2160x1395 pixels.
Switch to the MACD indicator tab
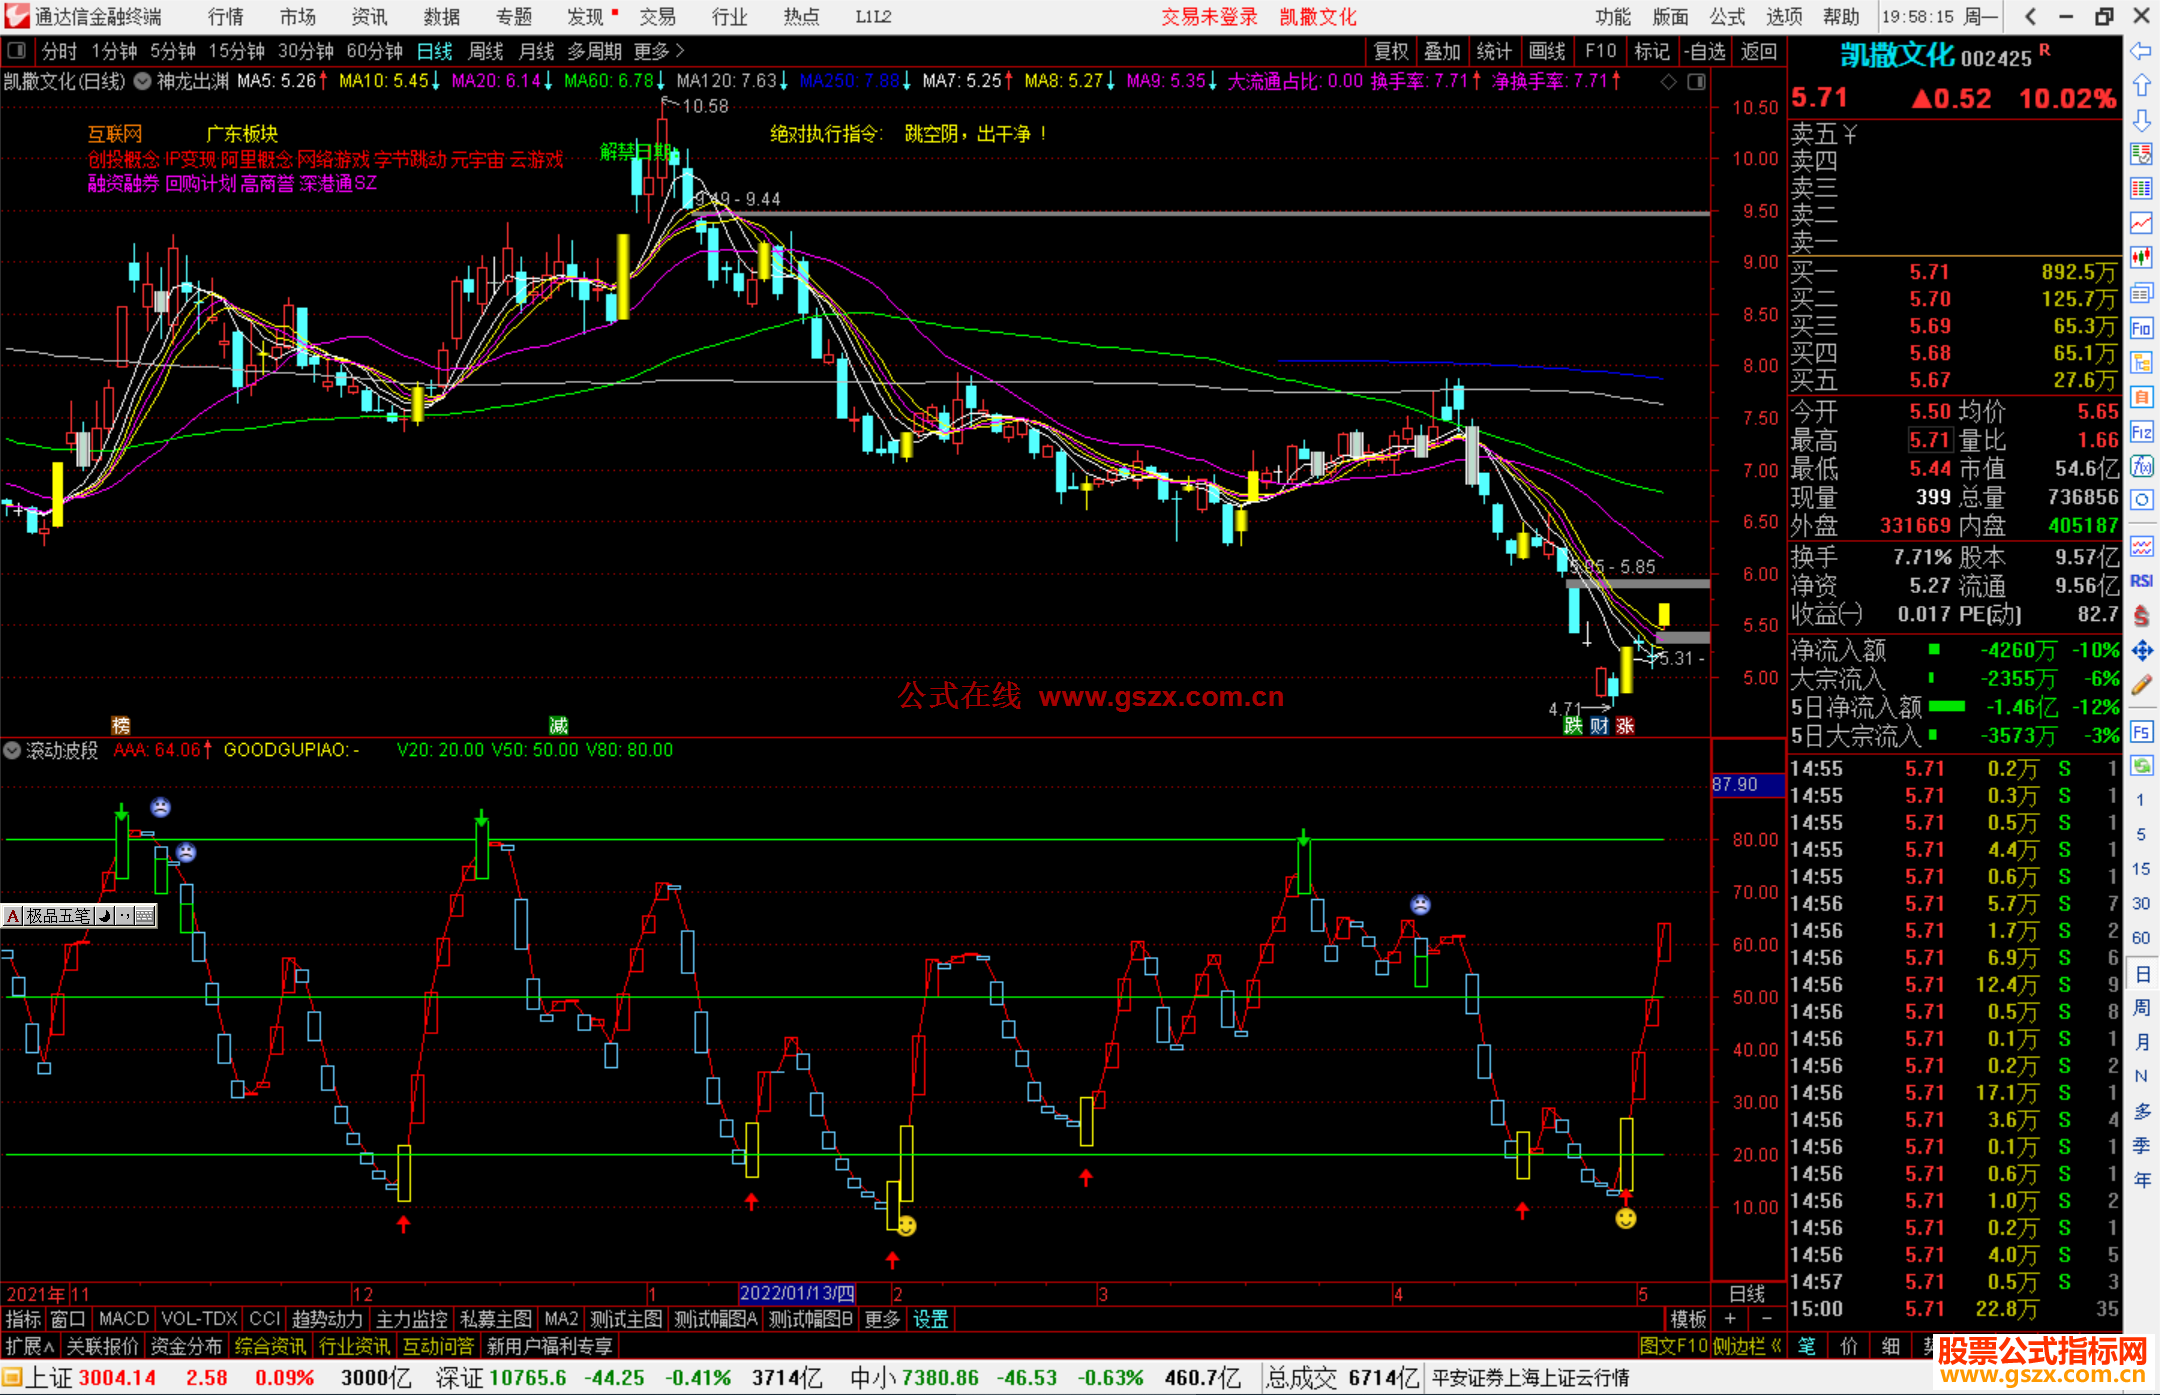[124, 1319]
